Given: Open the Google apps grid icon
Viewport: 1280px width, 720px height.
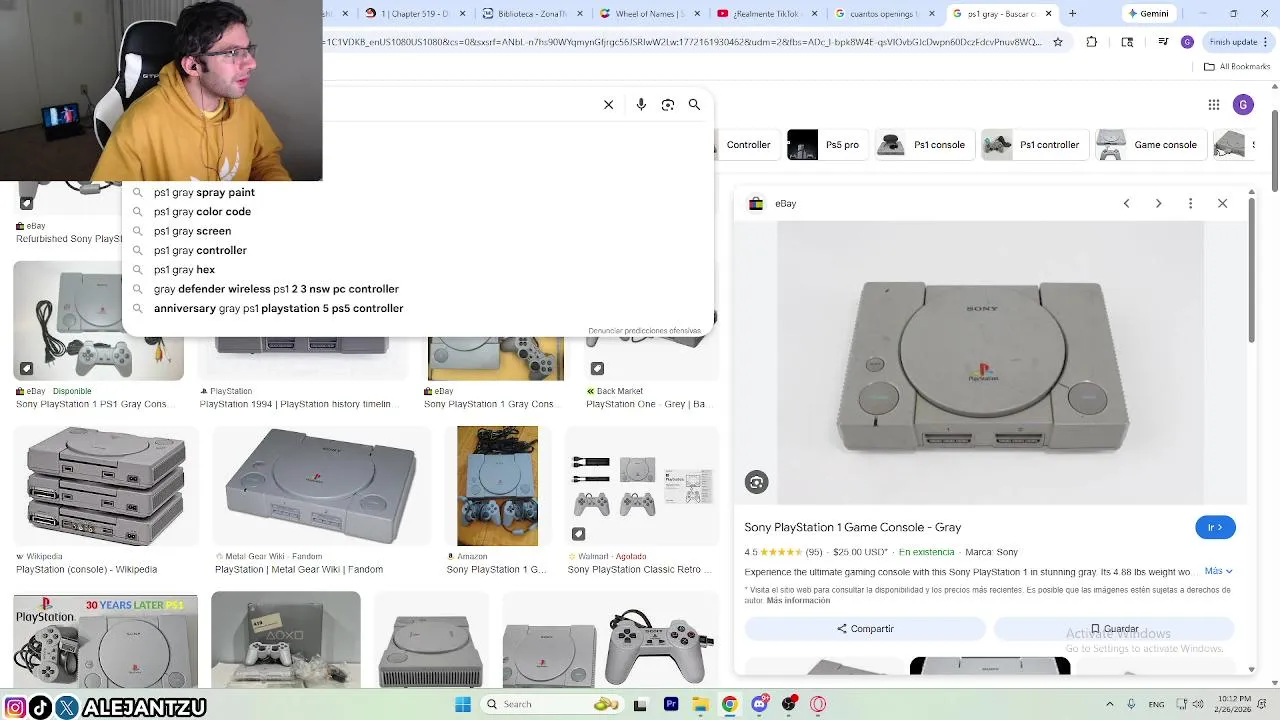Looking at the screenshot, I should tap(1214, 105).
